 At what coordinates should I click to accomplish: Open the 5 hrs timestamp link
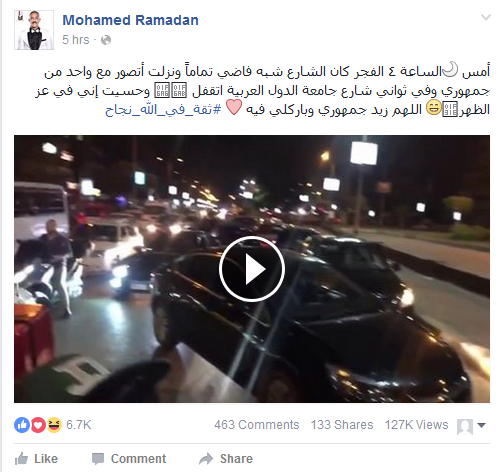coord(76,40)
